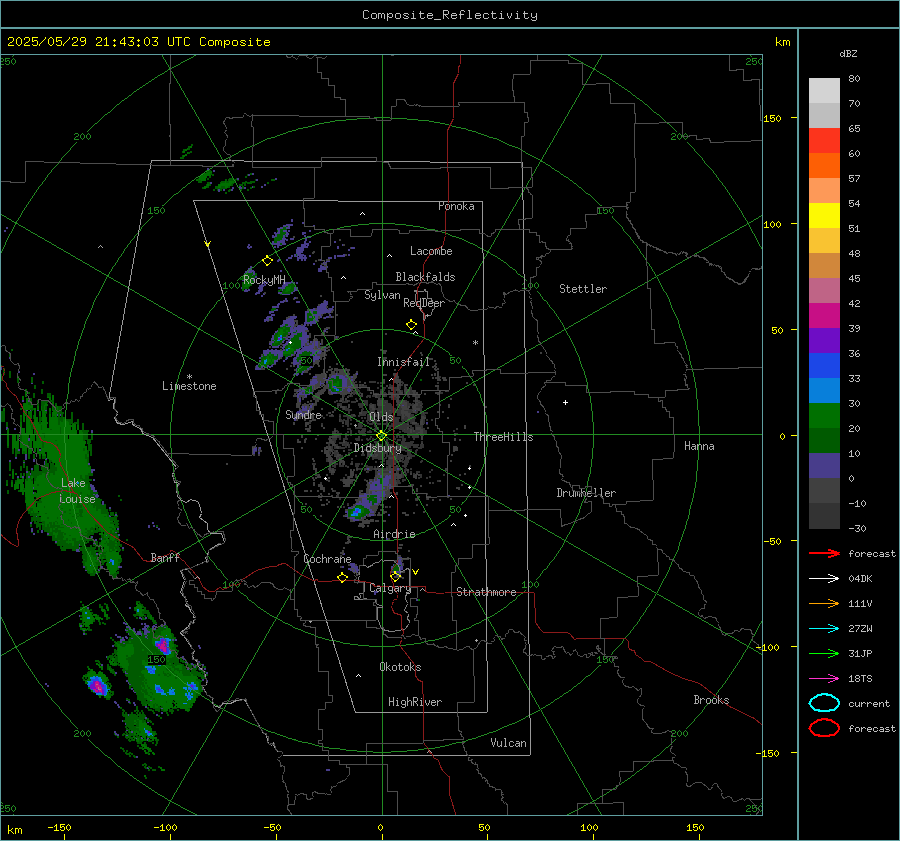Image resolution: width=900 pixels, height=841 pixels.
Task: Click the HighRiver label
Action: [415, 702]
